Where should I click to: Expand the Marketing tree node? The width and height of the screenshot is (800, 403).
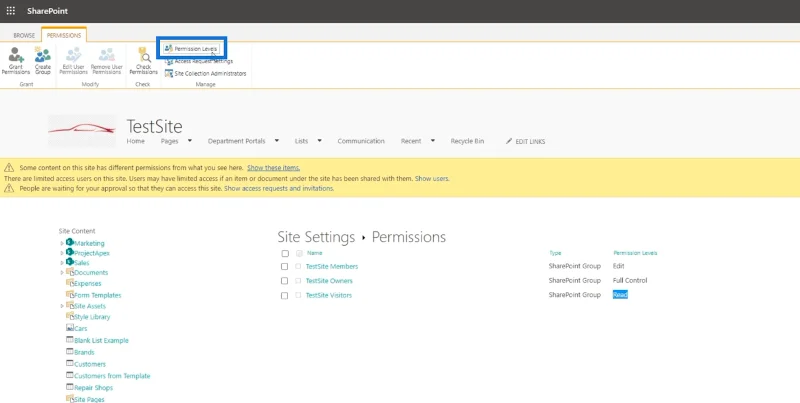[62, 243]
